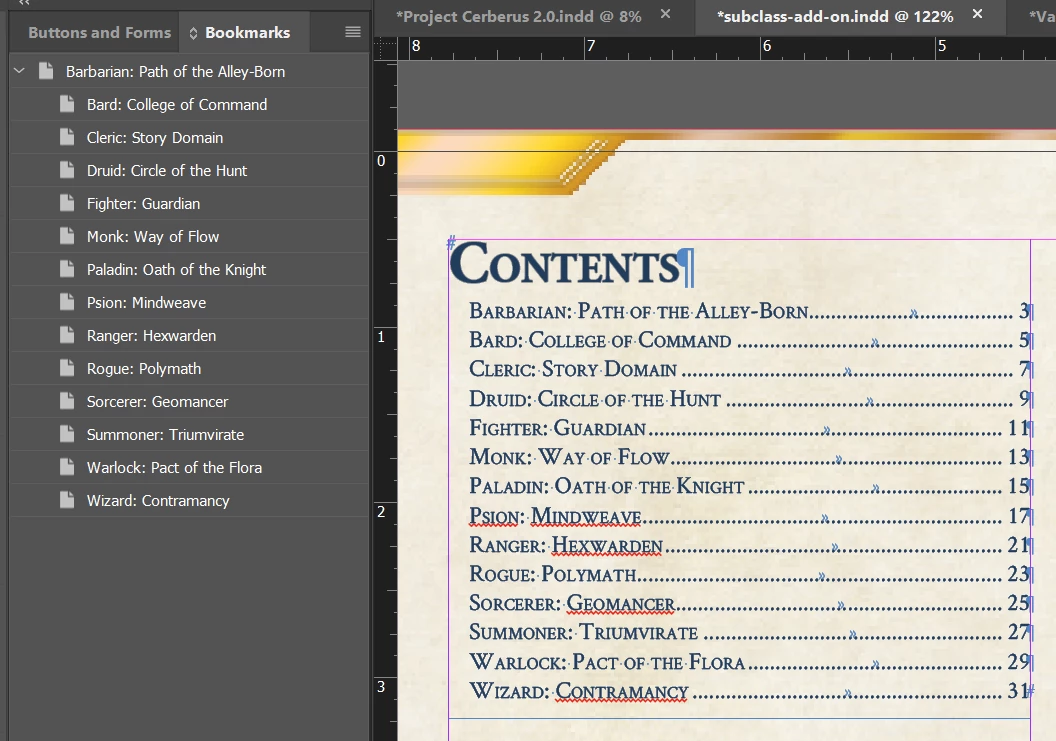This screenshot has width=1056, height=741.
Task: Select bookmark Rogue: Polymath
Action: click(189, 368)
